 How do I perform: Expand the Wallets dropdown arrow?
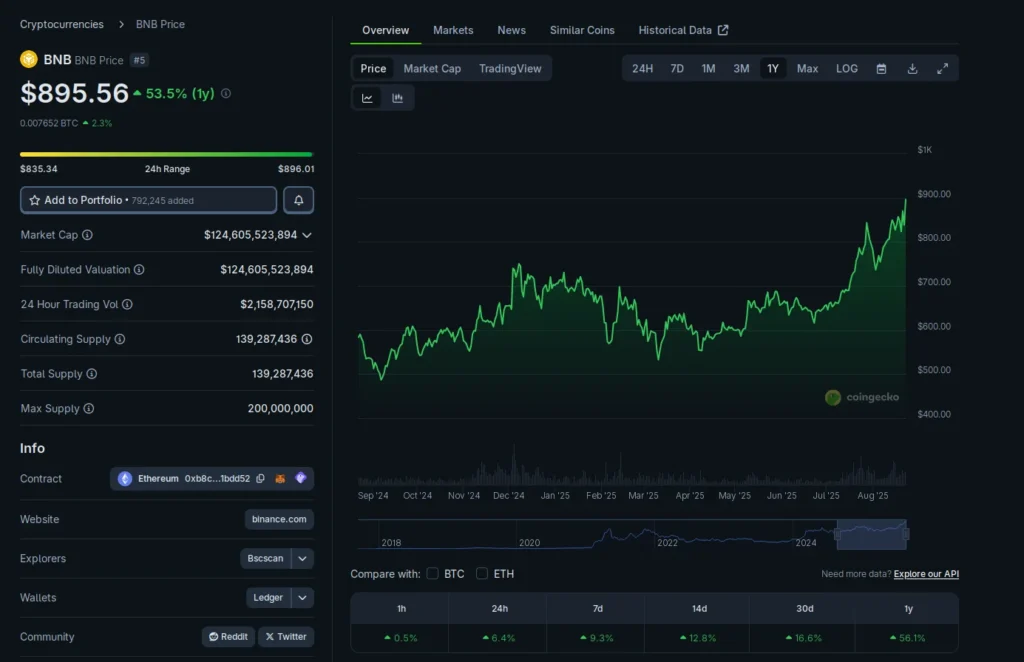302,597
